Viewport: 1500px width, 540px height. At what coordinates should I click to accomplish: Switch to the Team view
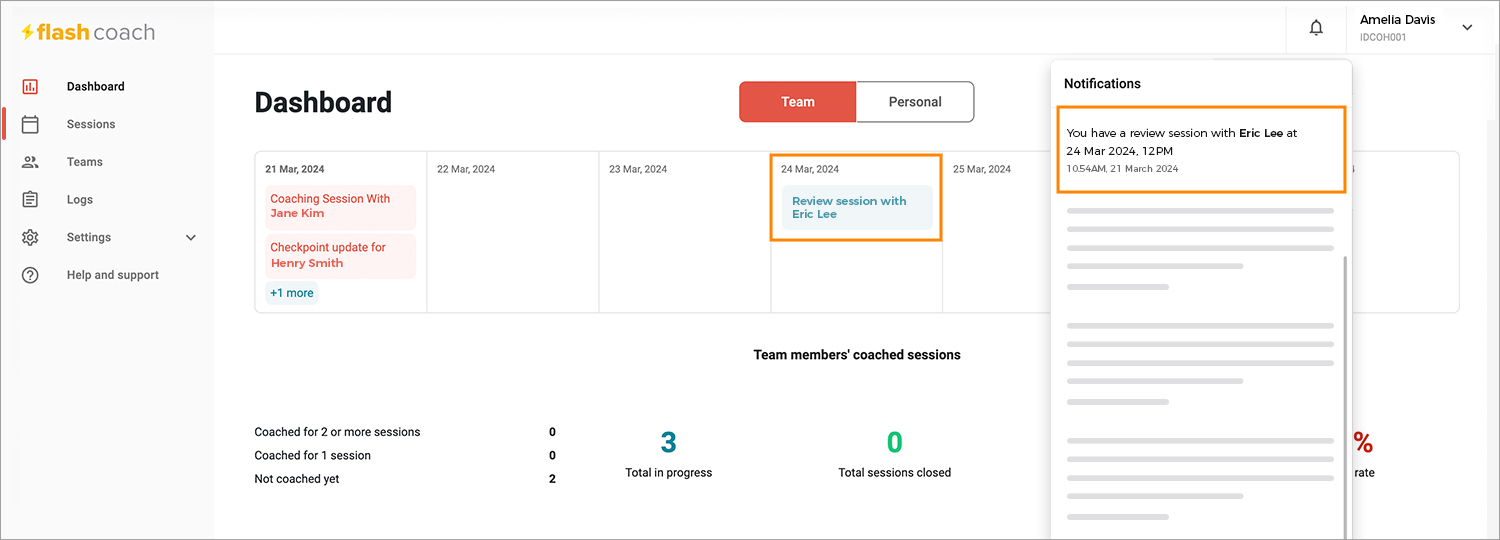(798, 102)
